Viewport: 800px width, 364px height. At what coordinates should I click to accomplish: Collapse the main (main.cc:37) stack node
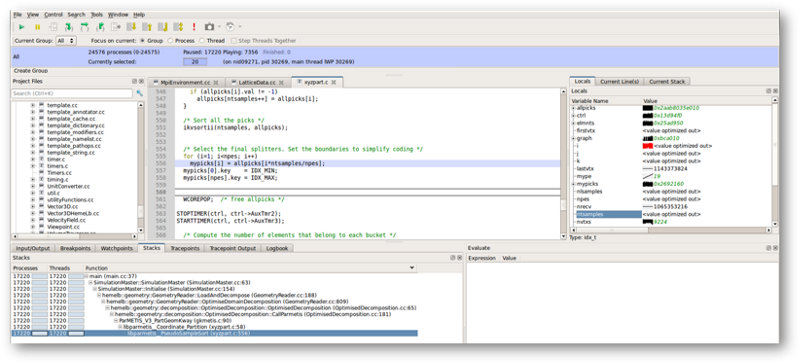pyautogui.click(x=87, y=276)
